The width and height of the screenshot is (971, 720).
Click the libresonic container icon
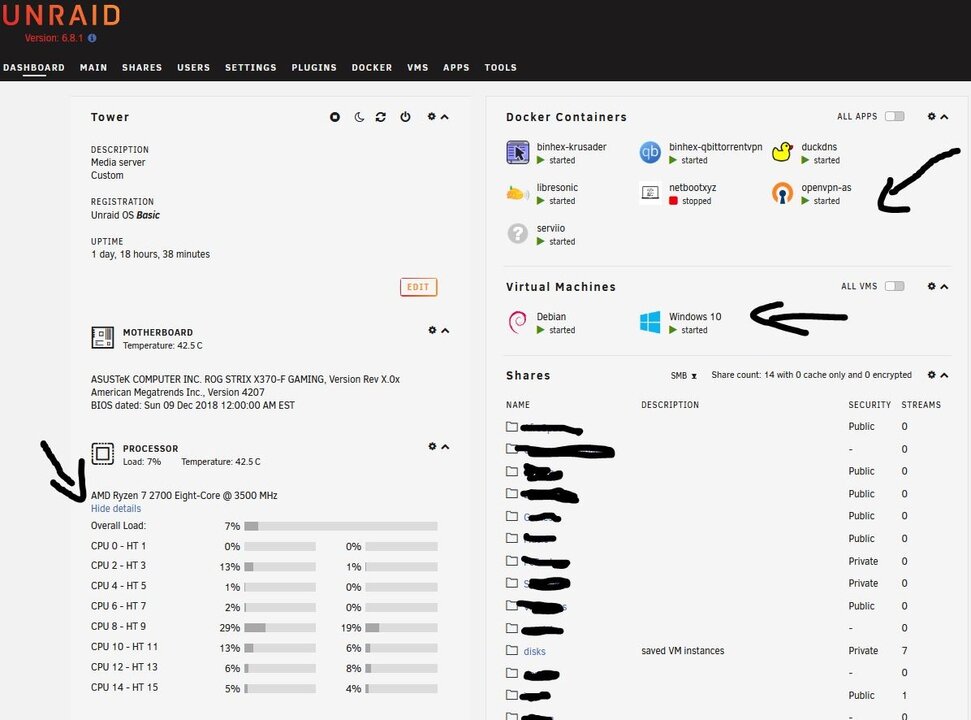pyautogui.click(x=518, y=193)
